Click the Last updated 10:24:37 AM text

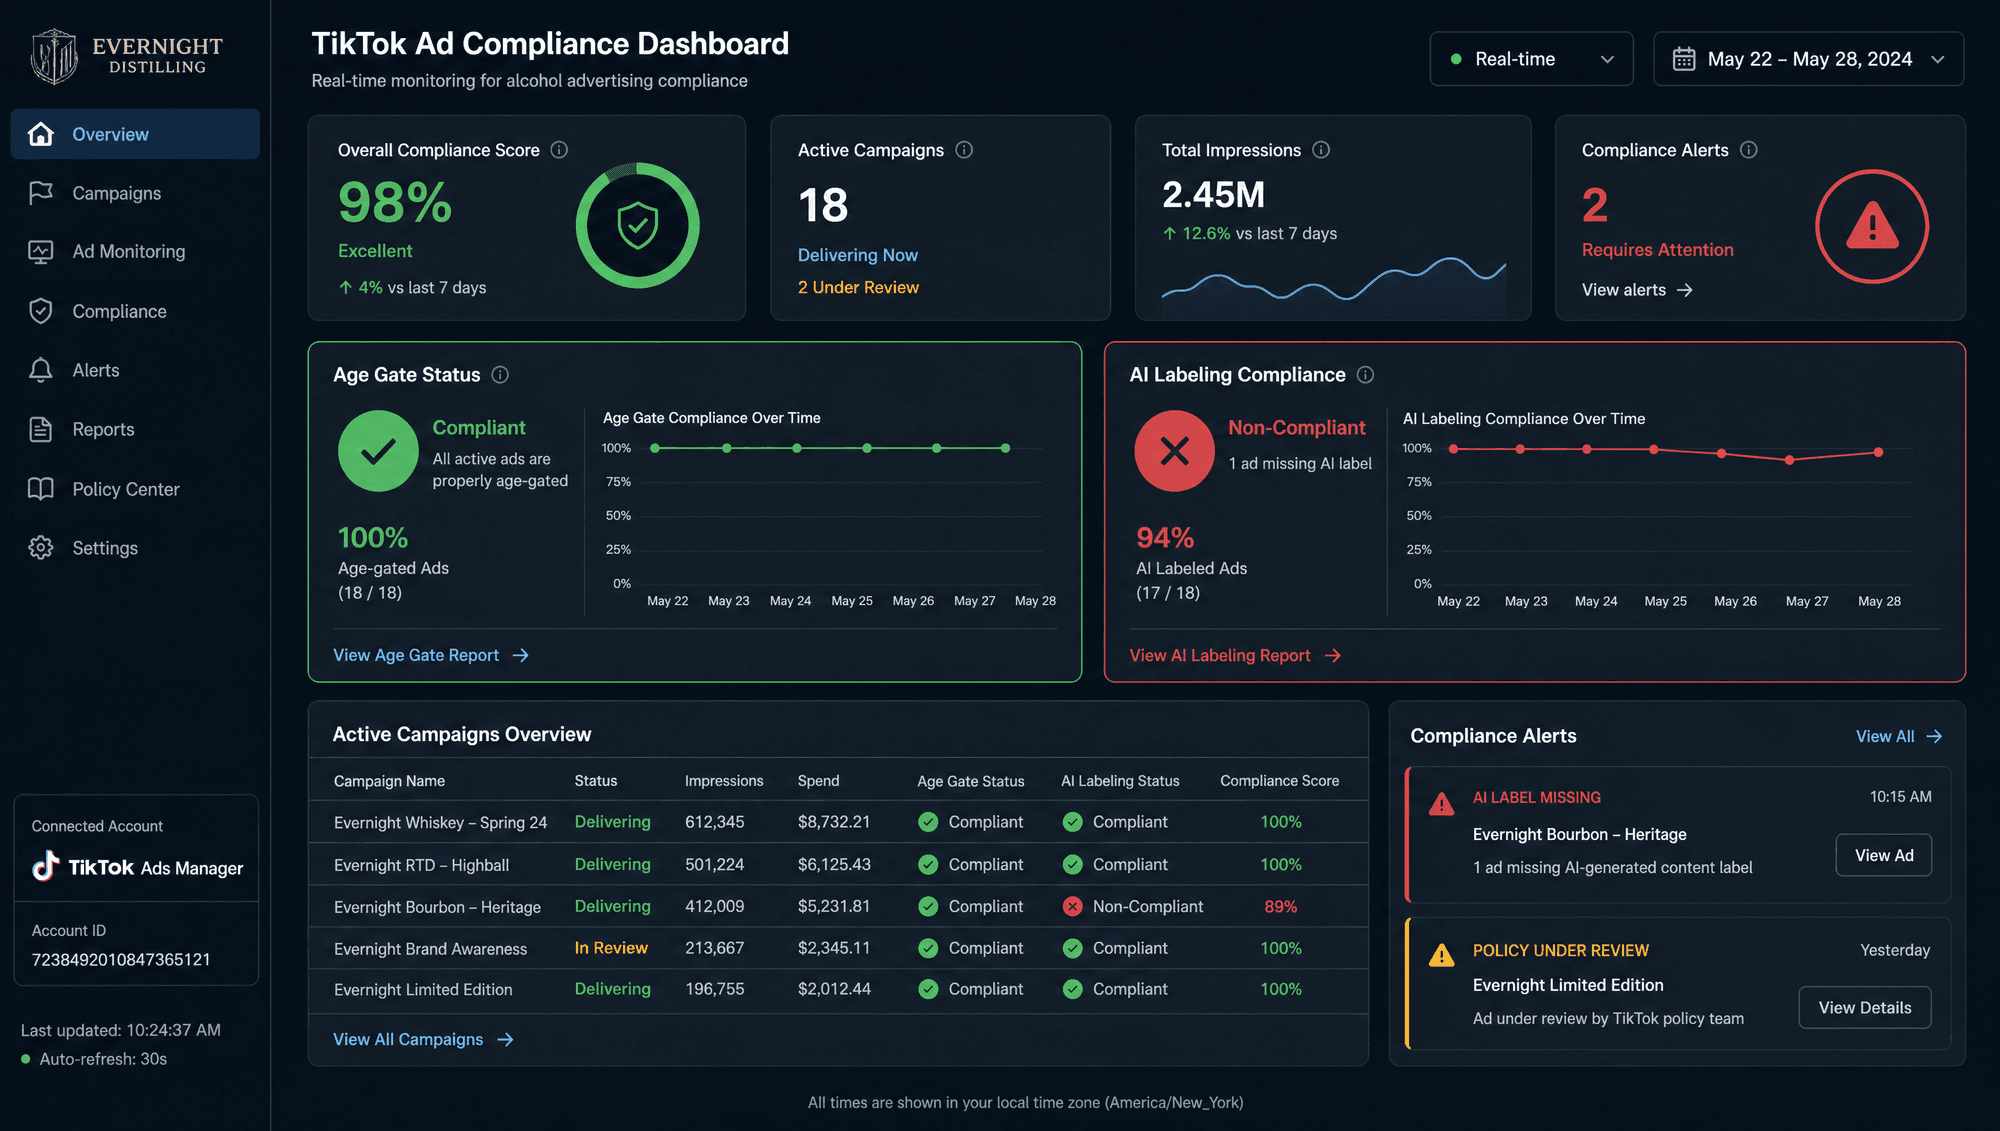click(121, 1030)
